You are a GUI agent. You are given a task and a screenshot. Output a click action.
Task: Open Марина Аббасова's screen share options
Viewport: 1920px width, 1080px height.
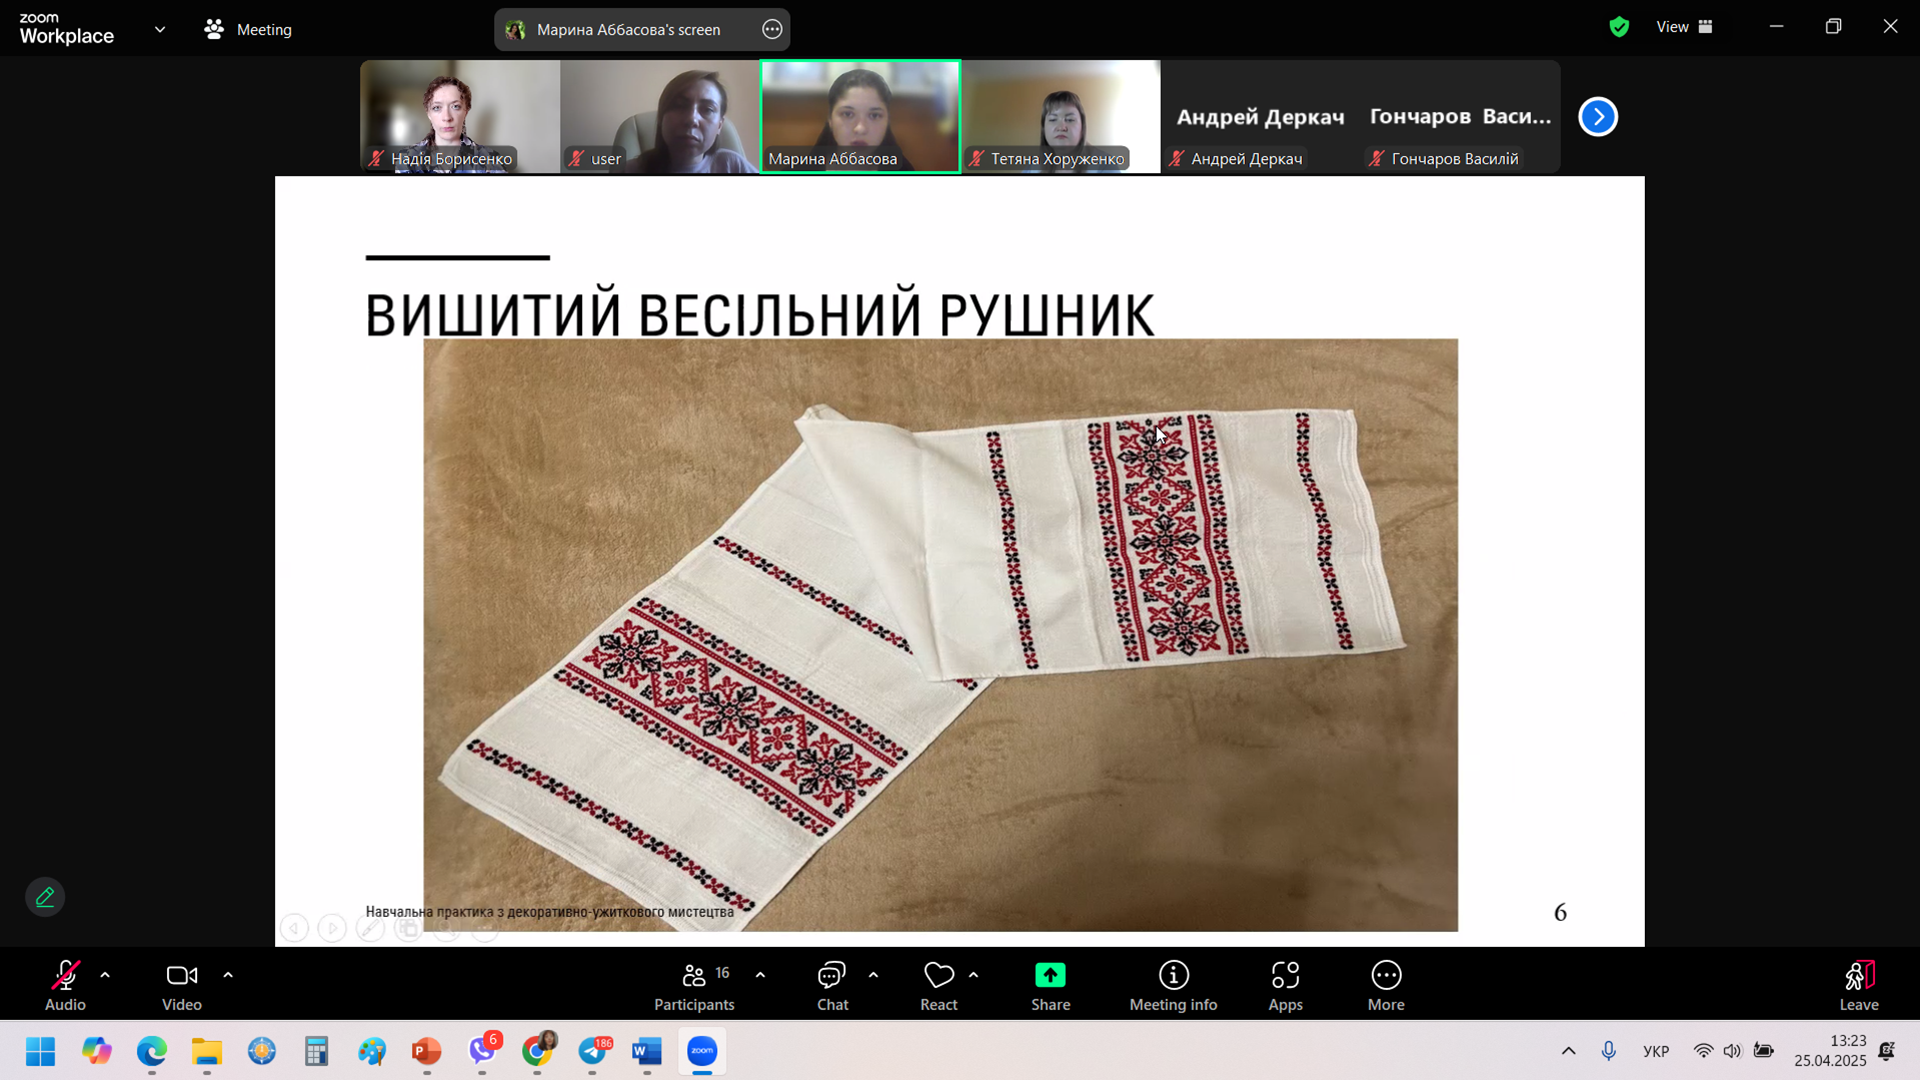pos(772,29)
